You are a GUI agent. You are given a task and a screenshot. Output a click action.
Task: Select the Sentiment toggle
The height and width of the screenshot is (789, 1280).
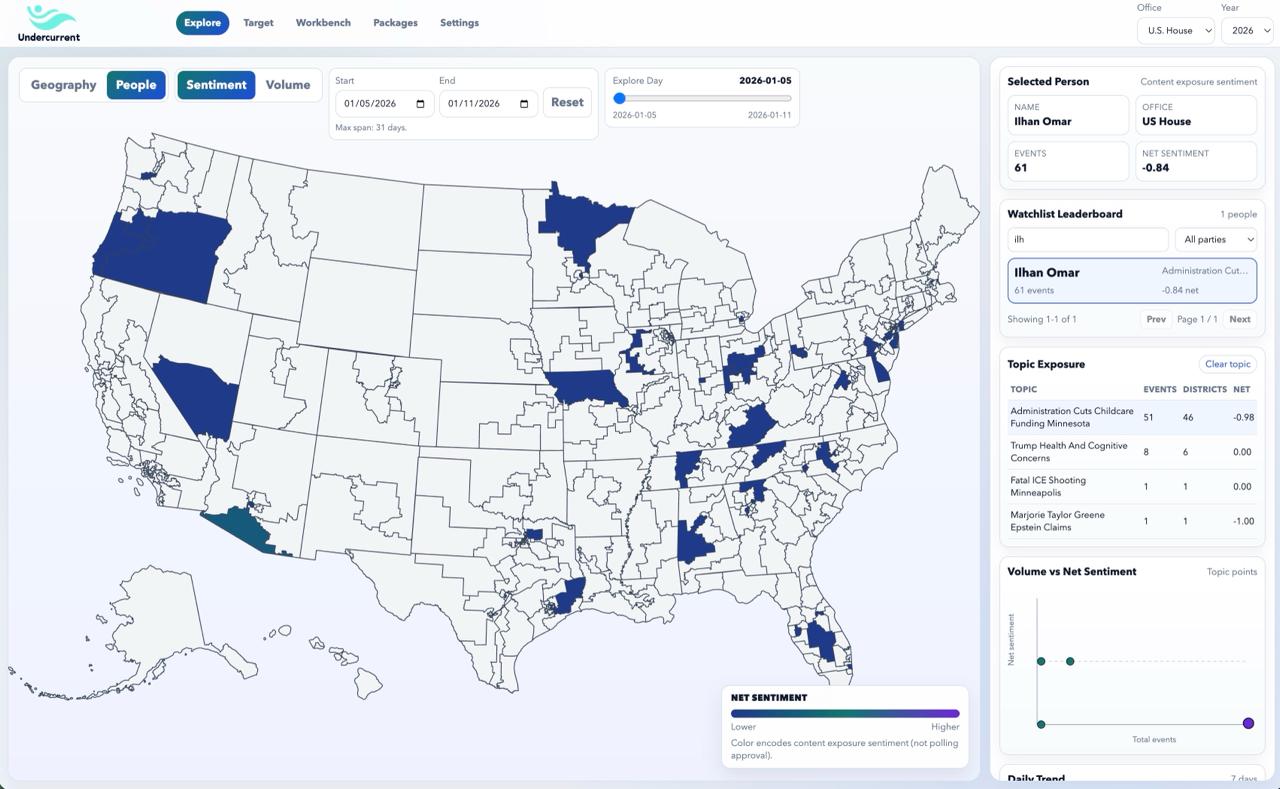[216, 85]
